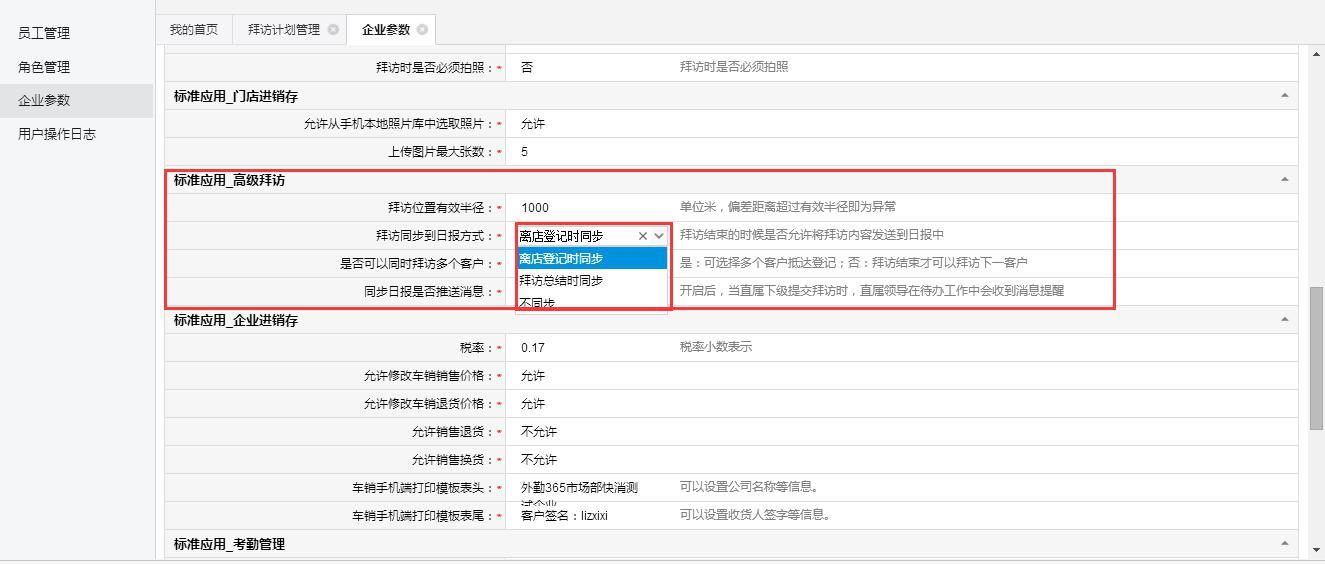Collapse the 标准应用_考勤管理 section

point(1284,544)
